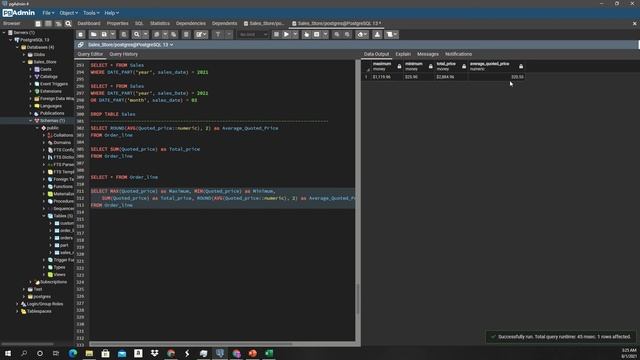
Task: Click the Copy icon in query toolbar
Action: click(156, 35)
